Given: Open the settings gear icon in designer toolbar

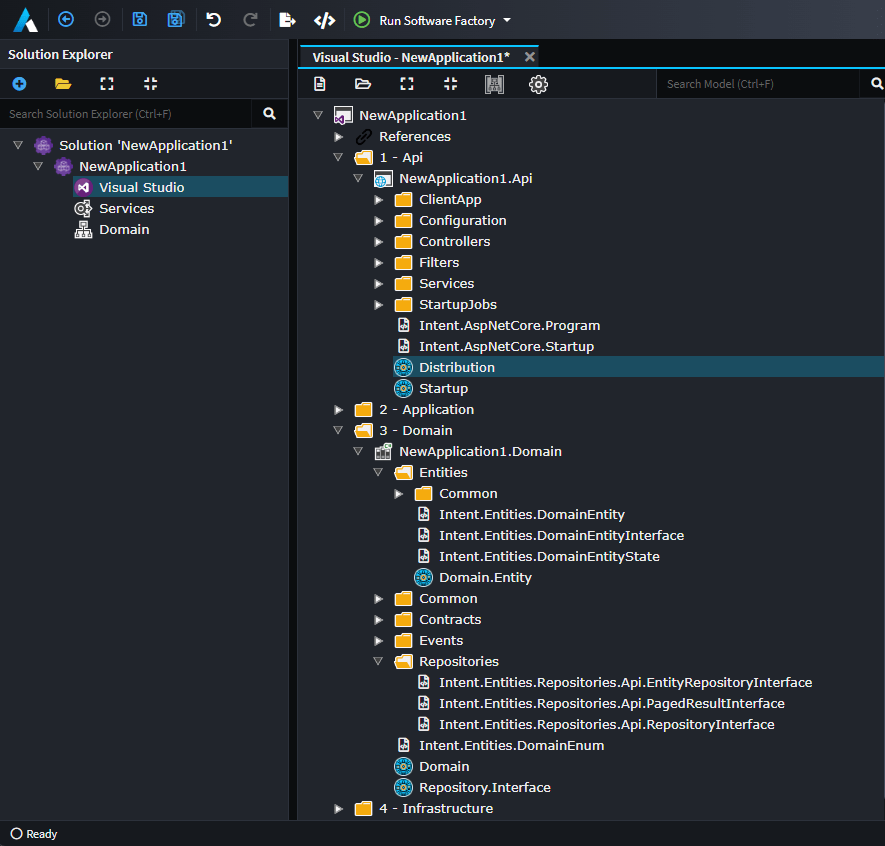Looking at the screenshot, I should tap(538, 85).
